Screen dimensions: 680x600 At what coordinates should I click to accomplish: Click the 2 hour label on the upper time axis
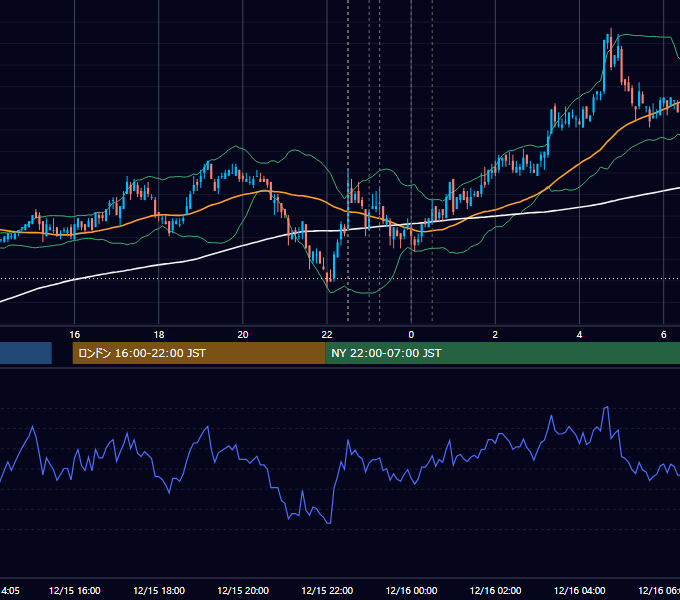(x=495, y=334)
